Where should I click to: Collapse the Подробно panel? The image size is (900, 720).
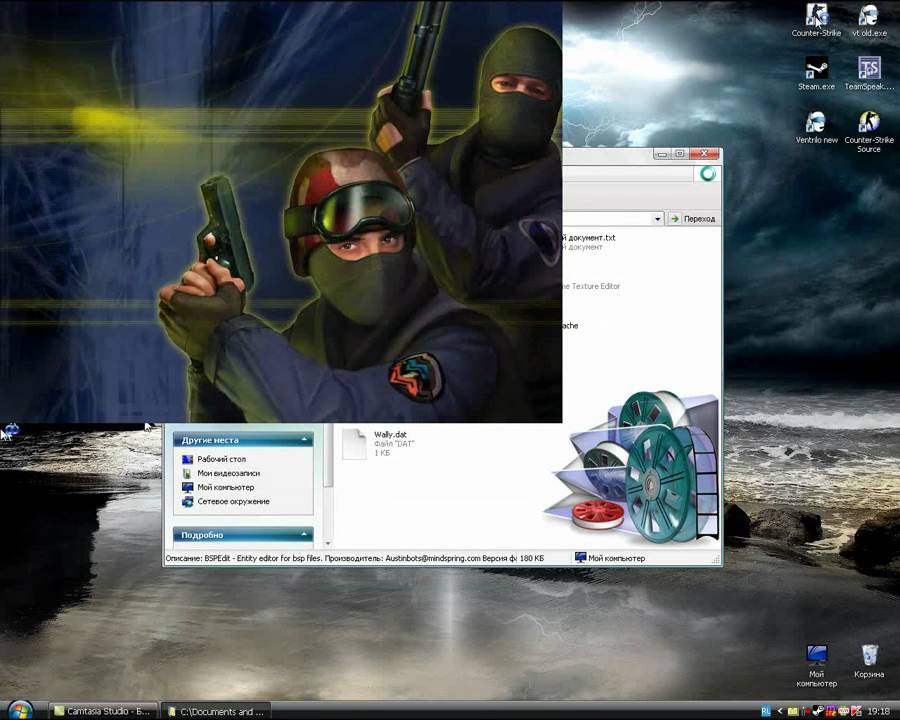pyautogui.click(x=304, y=535)
